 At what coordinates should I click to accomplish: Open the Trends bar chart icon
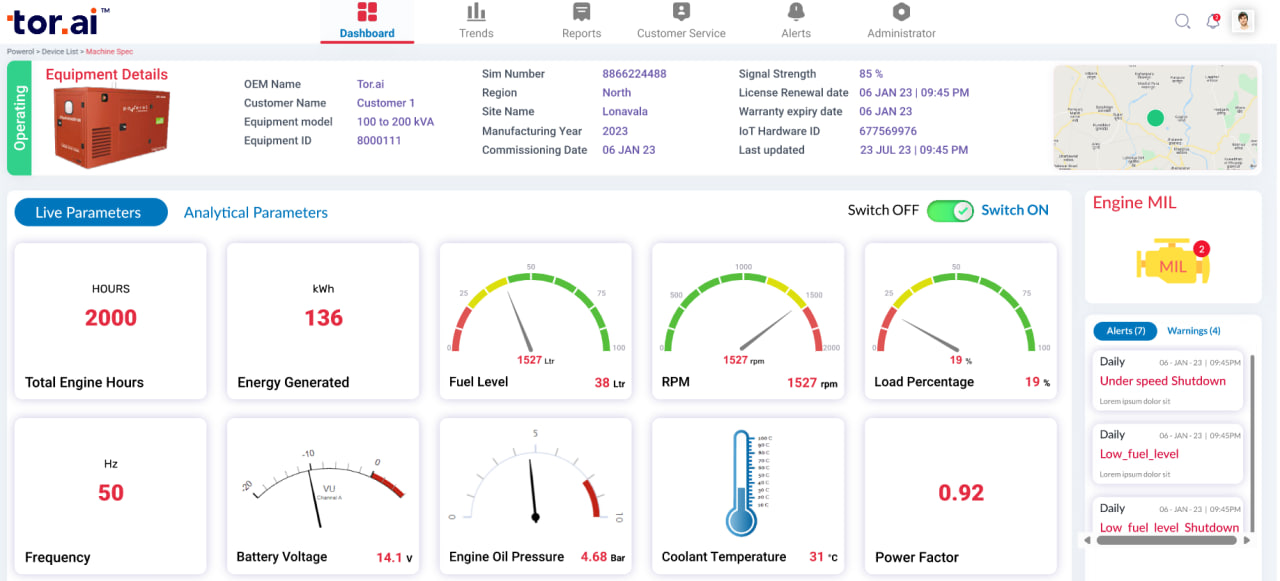click(476, 12)
